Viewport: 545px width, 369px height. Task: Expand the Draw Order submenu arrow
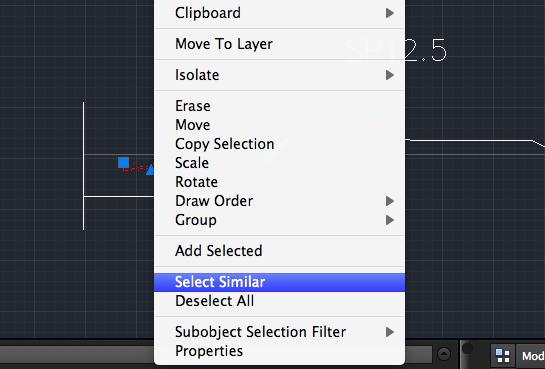point(390,201)
